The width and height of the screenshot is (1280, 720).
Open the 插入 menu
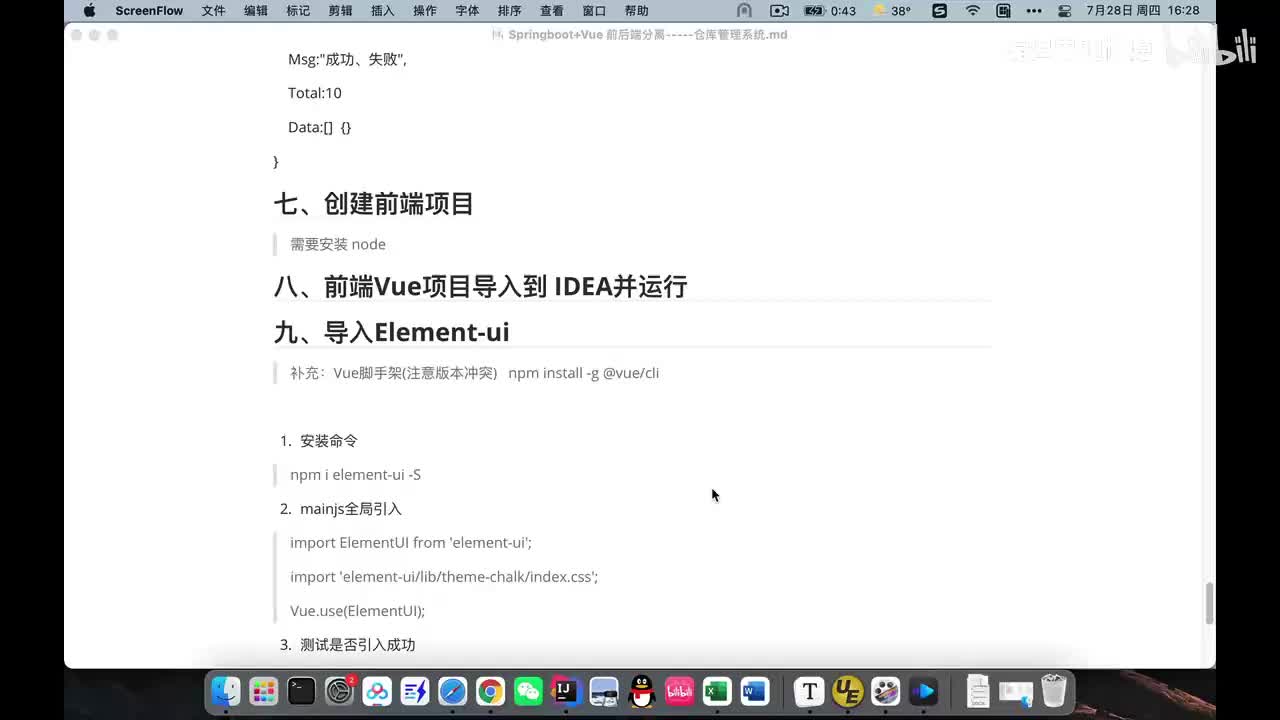(x=382, y=11)
